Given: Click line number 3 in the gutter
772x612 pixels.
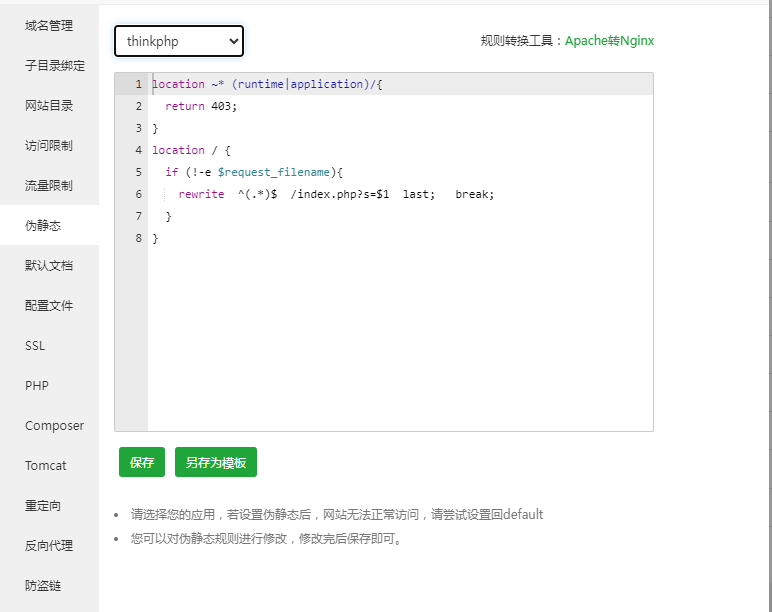Looking at the screenshot, I should tap(138, 128).
